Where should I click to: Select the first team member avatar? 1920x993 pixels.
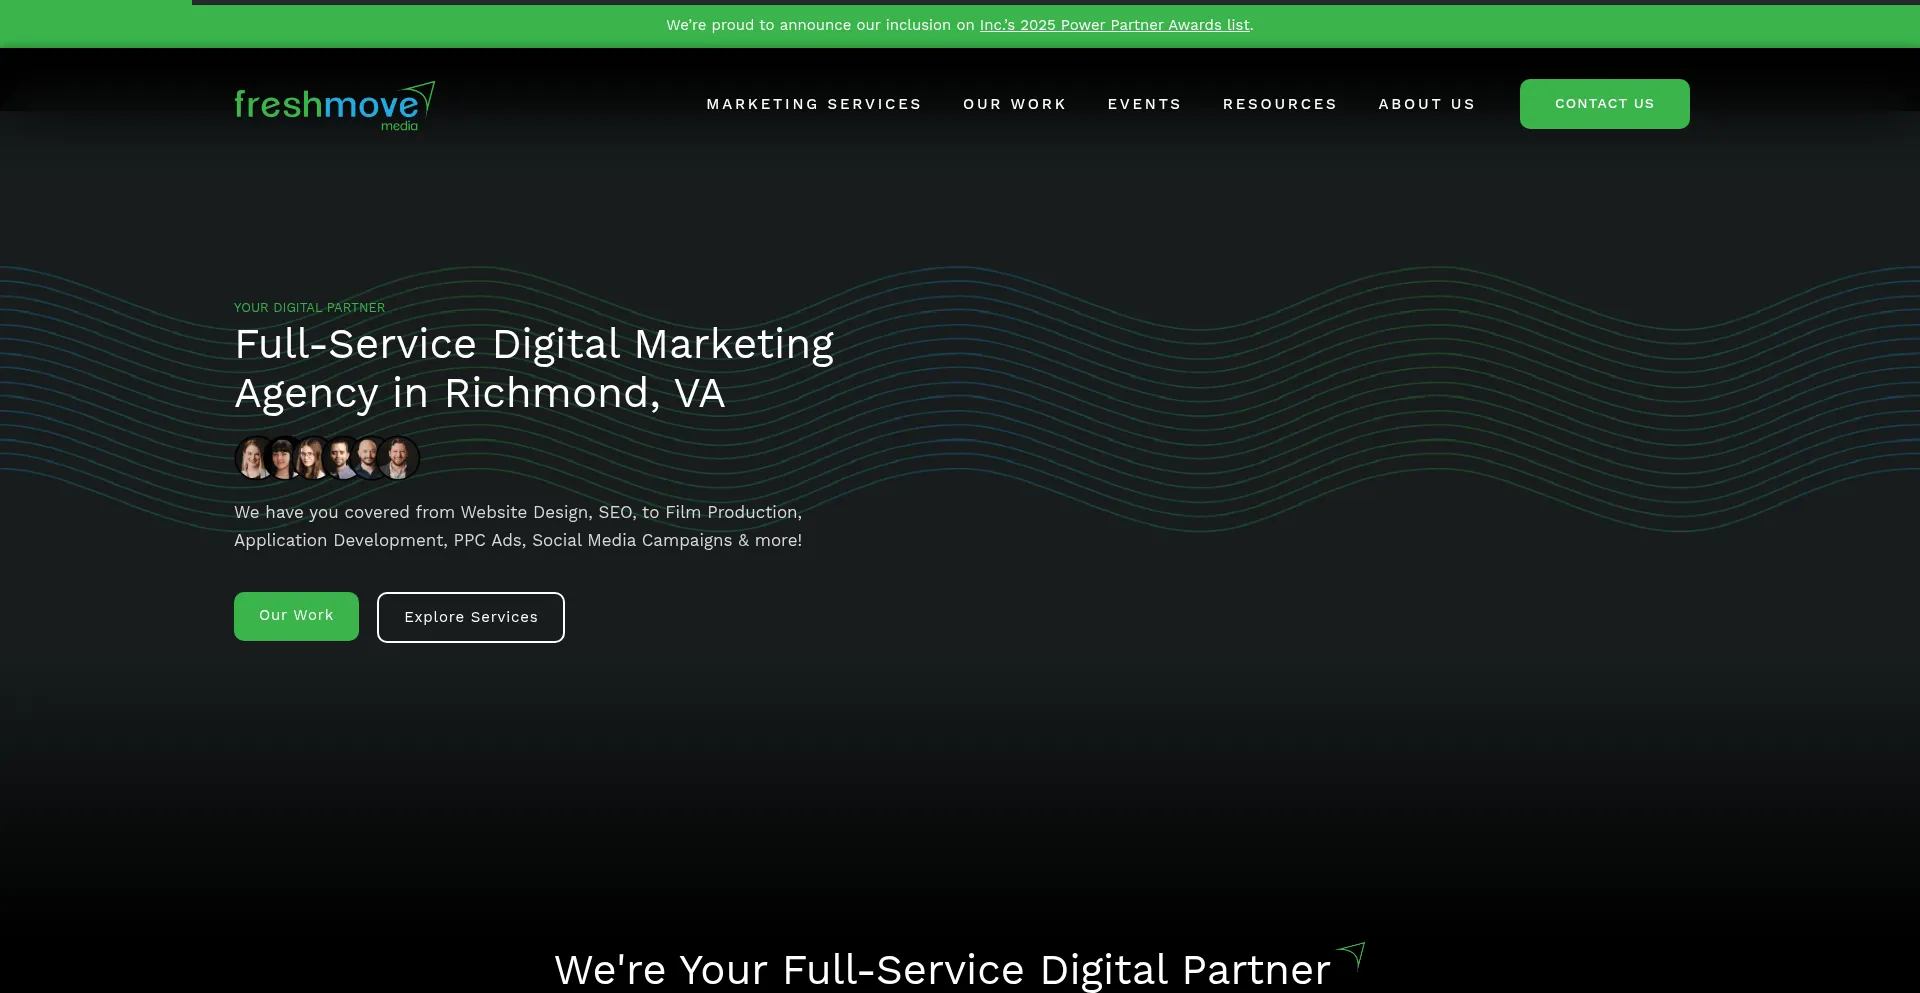point(254,458)
